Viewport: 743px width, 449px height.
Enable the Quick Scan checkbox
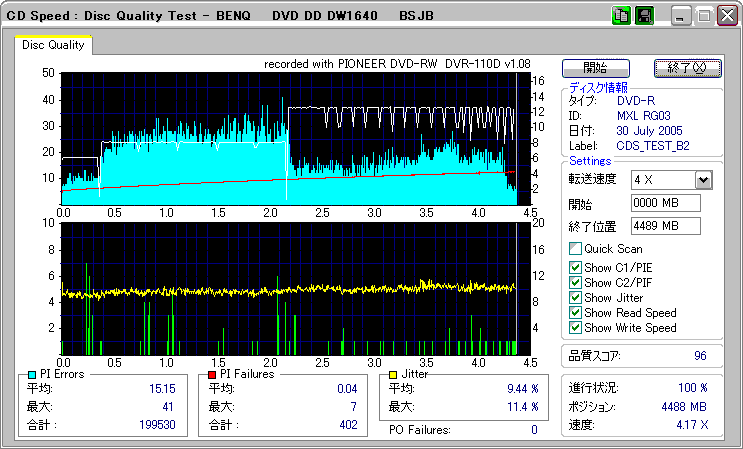pos(575,249)
